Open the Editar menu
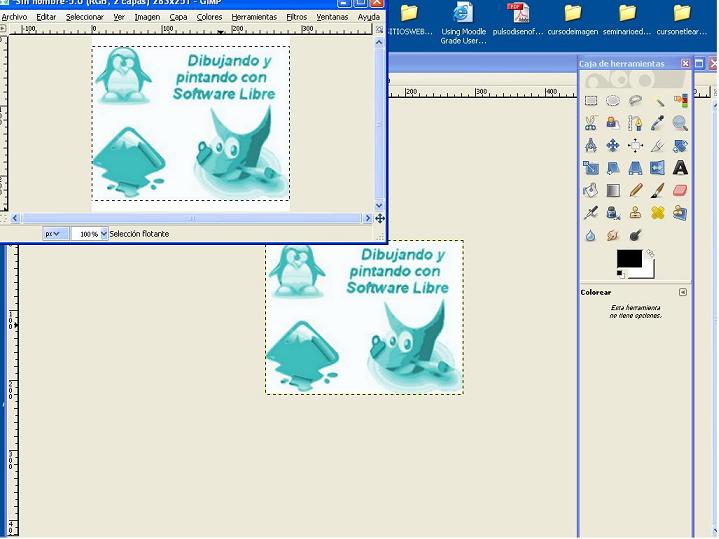The width and height of the screenshot is (719, 539). pyautogui.click(x=46, y=17)
